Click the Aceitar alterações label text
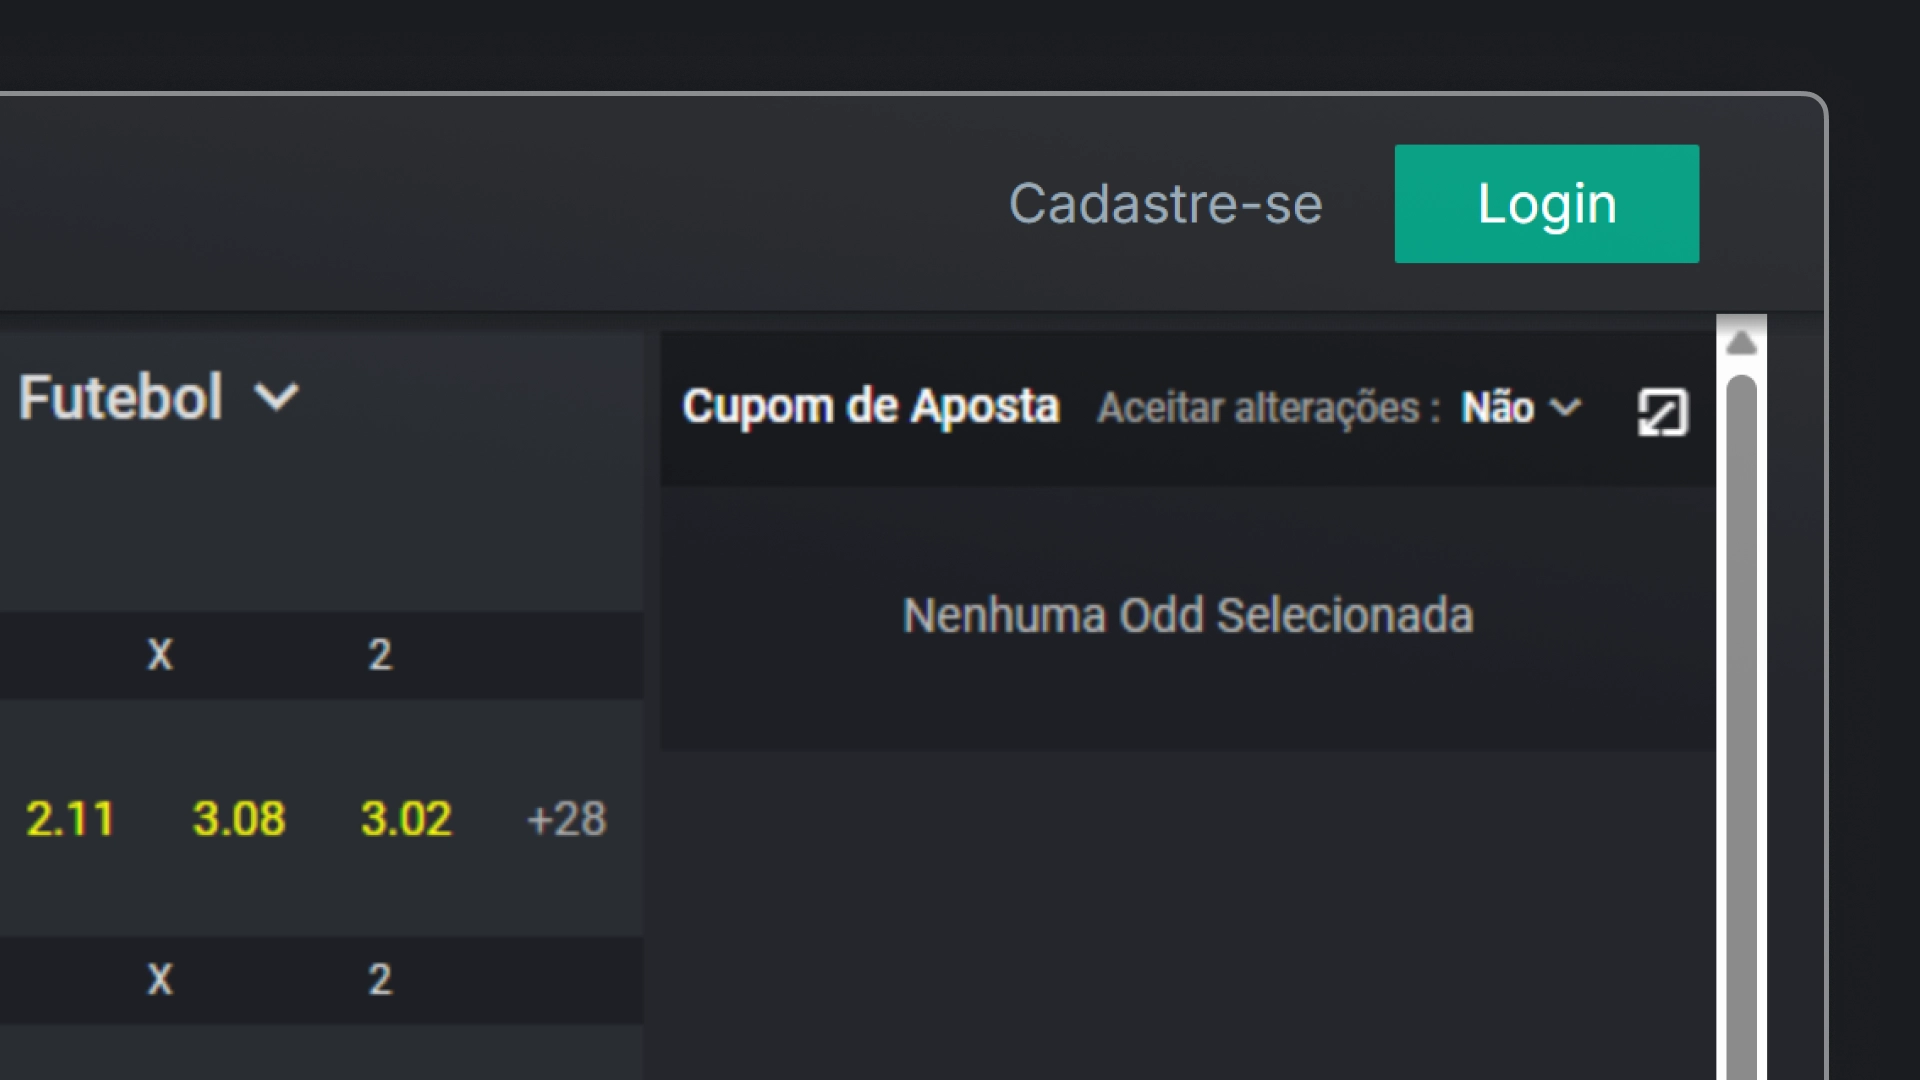Image resolution: width=1920 pixels, height=1080 pixels. (x=1268, y=408)
